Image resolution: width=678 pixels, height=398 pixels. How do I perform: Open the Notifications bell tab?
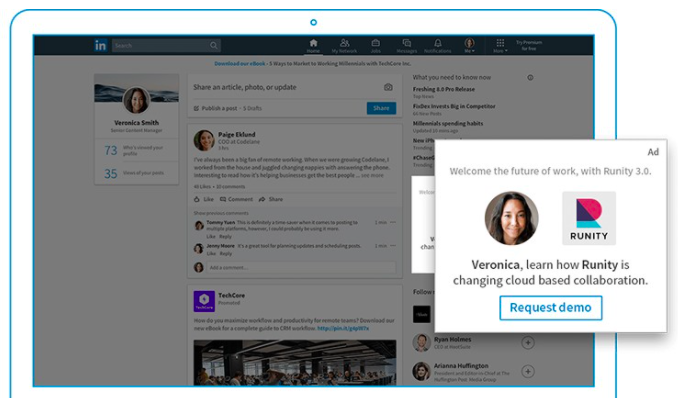point(438,45)
